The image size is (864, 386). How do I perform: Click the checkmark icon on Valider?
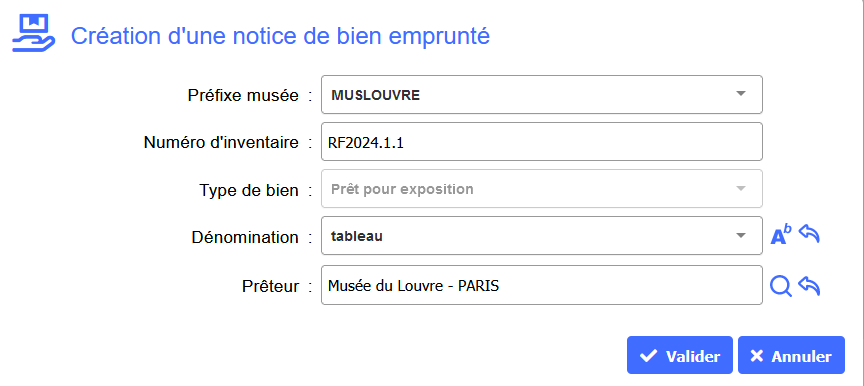(x=649, y=356)
